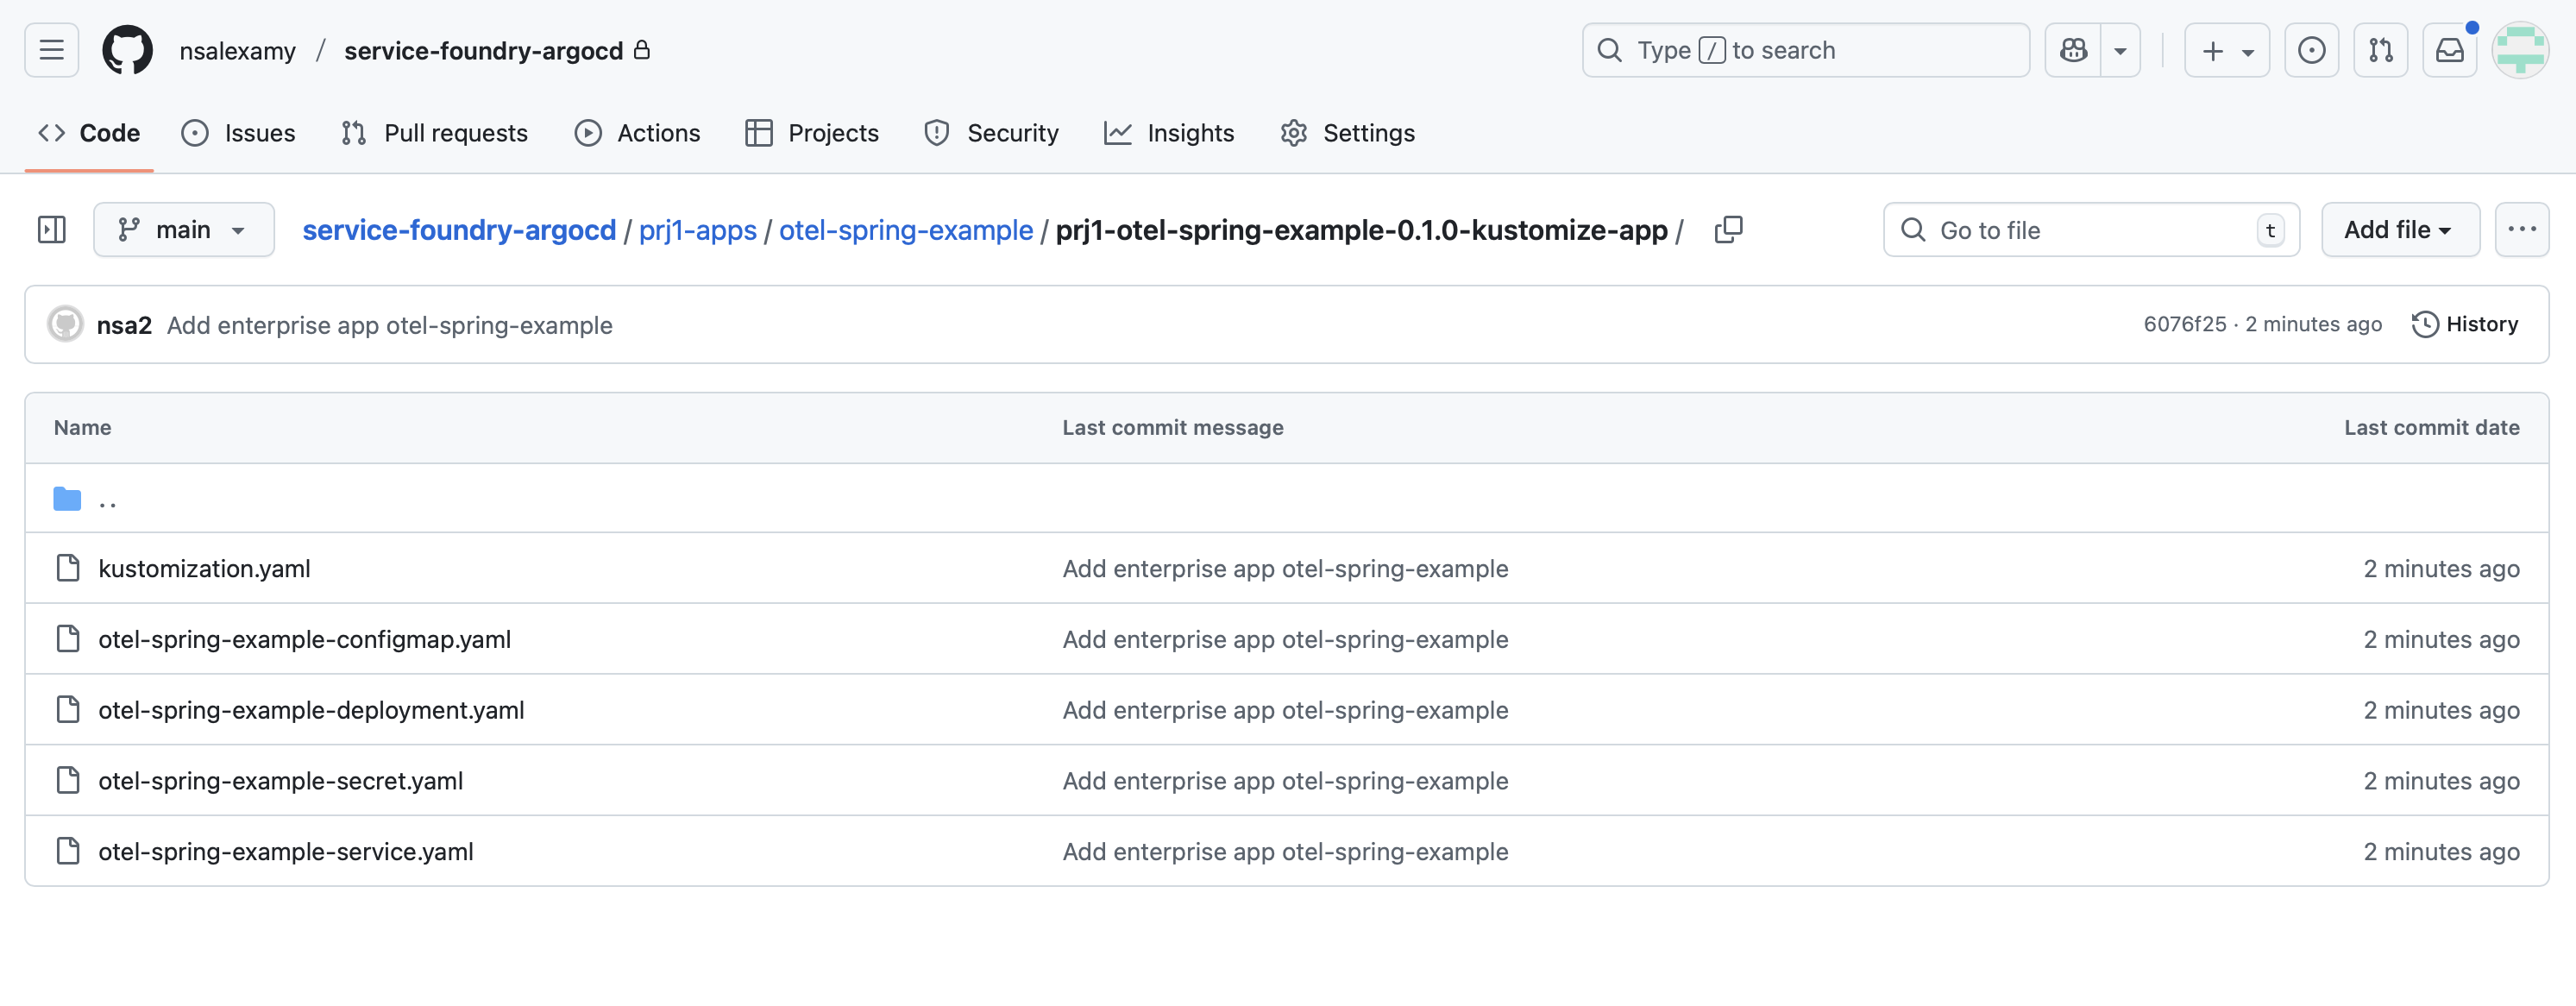This screenshot has height=1006, width=2576.
Task: Open the issues icon in header
Action: pos(2311,50)
